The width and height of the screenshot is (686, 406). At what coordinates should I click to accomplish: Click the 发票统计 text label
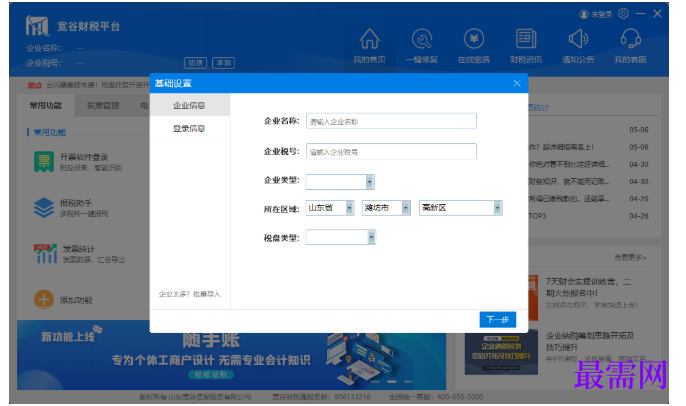[79, 248]
